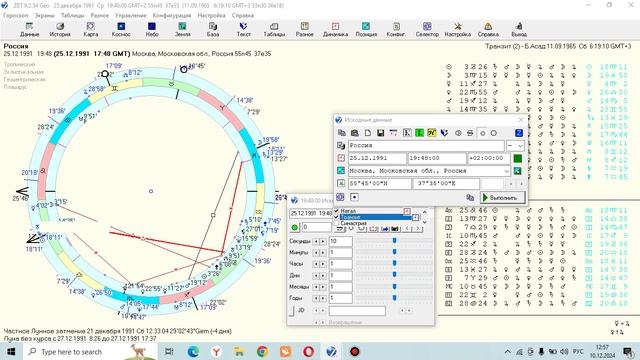Toggle the Натал checkbox
This screenshot has height=360, width=640.
click(x=337, y=211)
